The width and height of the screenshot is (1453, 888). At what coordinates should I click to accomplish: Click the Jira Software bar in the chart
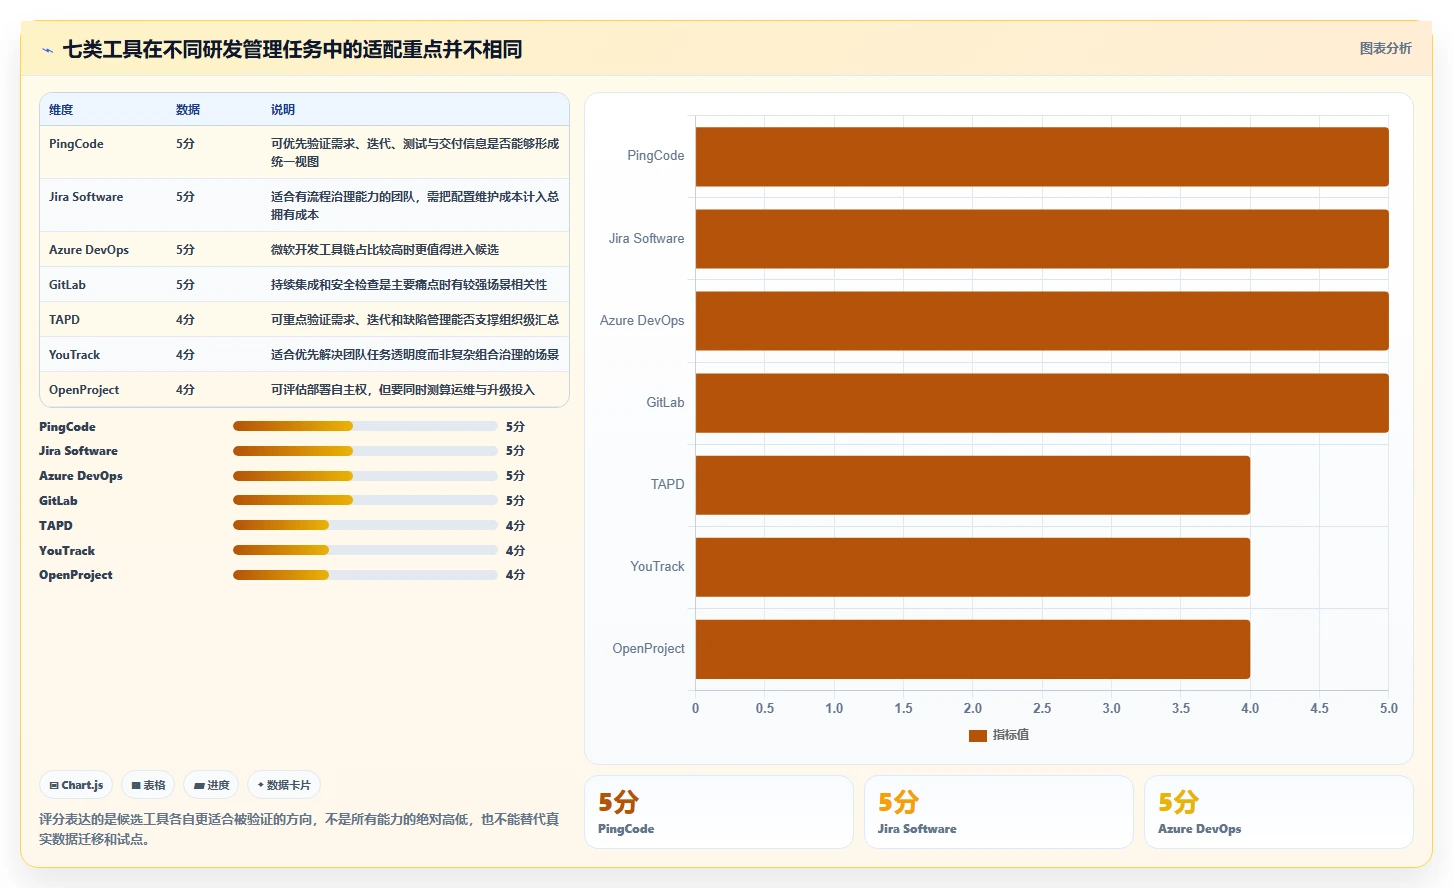1042,239
